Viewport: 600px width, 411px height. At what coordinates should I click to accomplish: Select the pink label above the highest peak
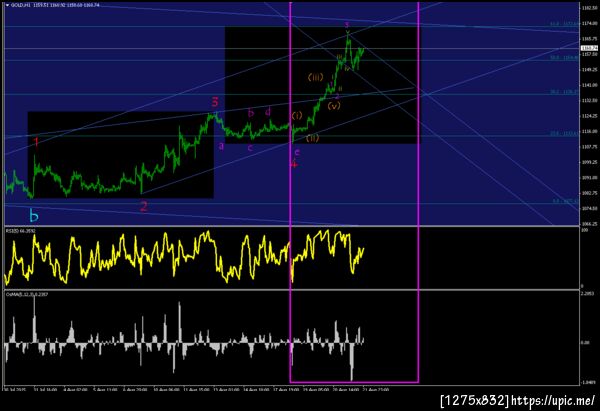point(347,25)
